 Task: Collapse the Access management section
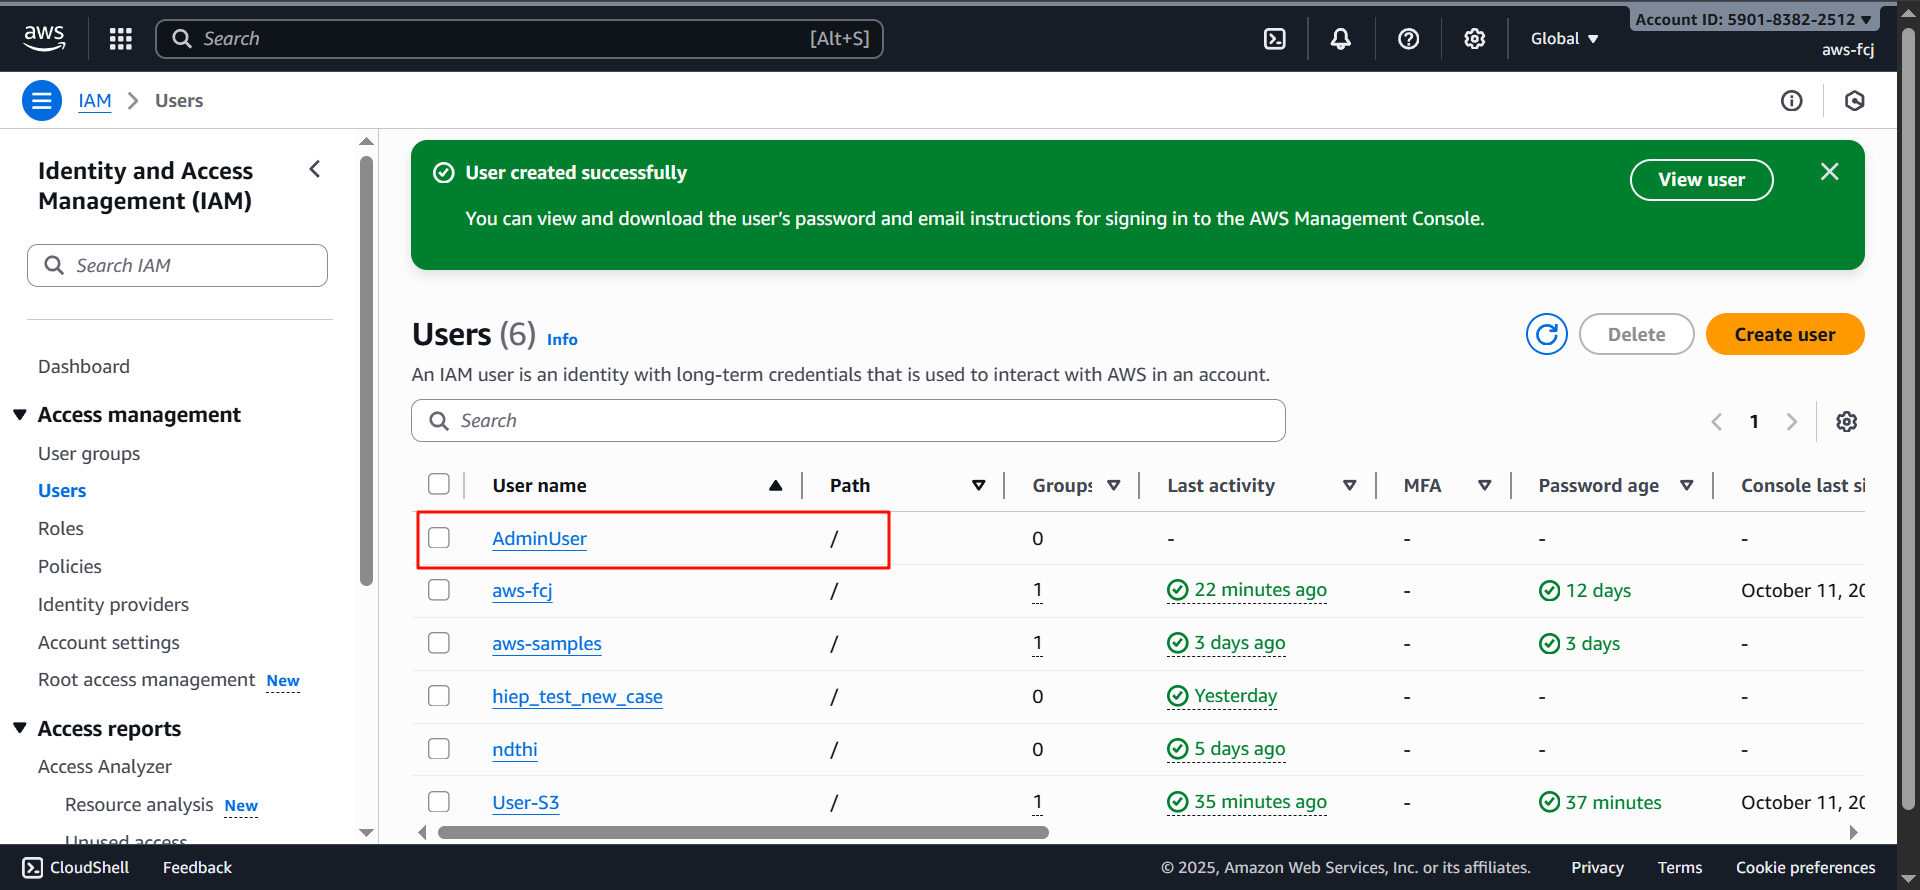(20, 415)
